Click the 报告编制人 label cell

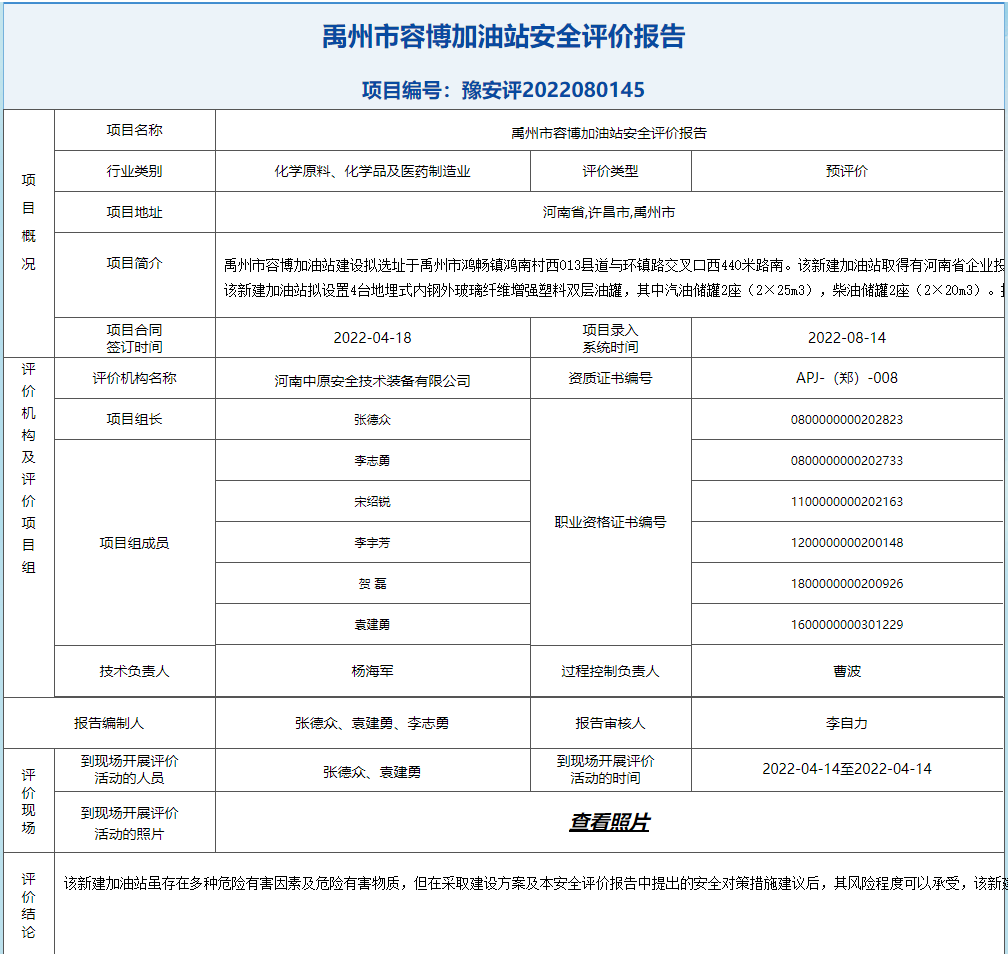coord(109,723)
